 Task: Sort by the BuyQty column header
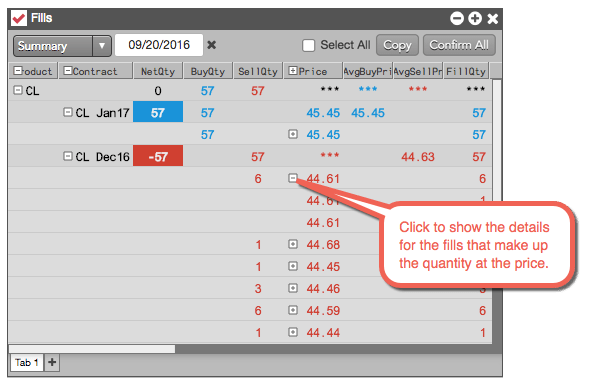(208, 71)
